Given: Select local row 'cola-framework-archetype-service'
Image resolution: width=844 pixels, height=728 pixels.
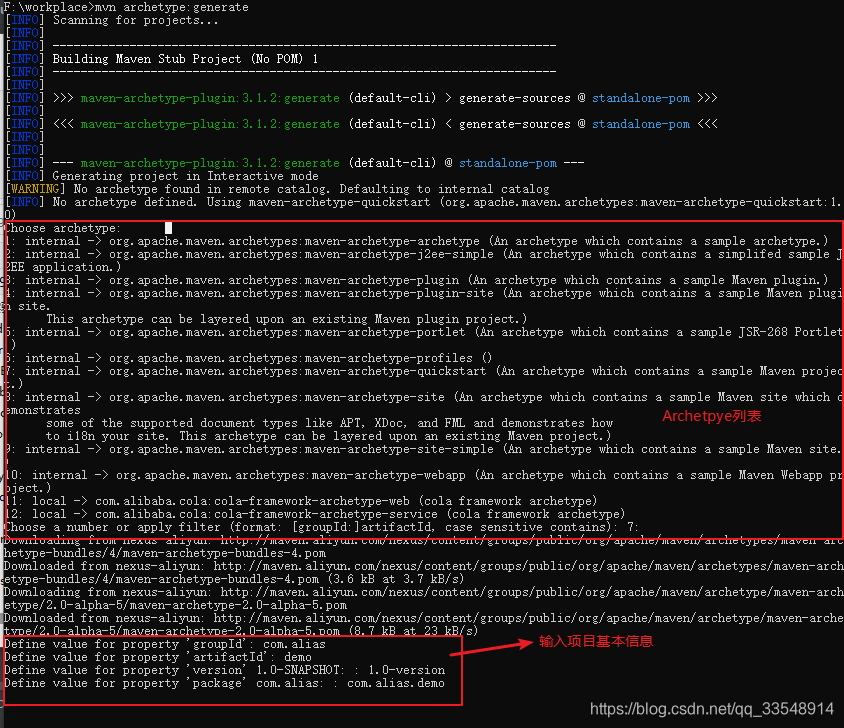Looking at the screenshot, I should click(315, 514).
